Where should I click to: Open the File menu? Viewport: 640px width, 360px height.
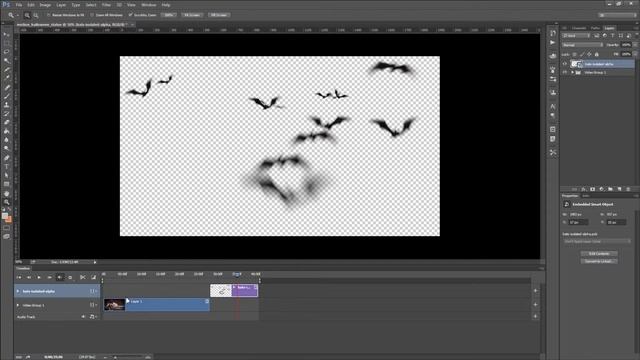[19, 5]
